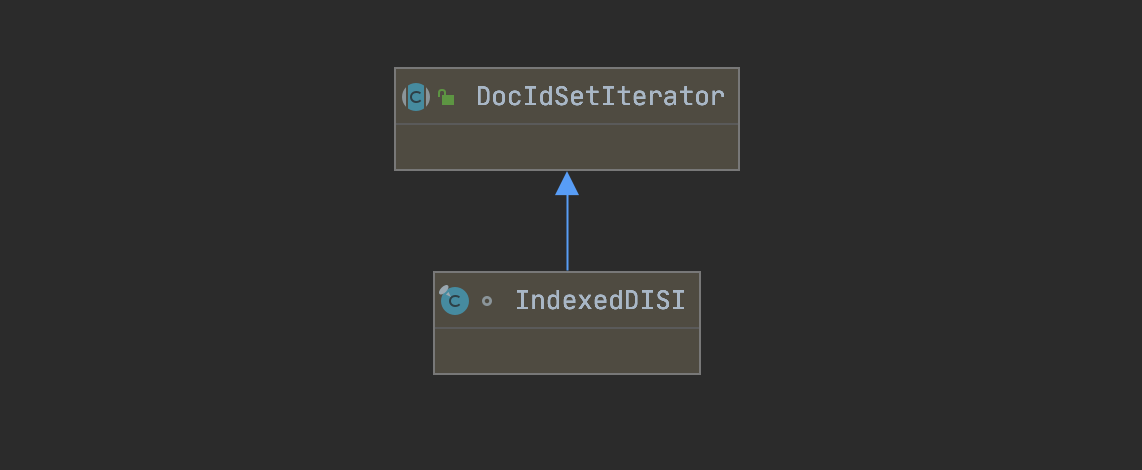Click the divider line inside the DocIdSetIterator node
The width and height of the screenshot is (1142, 470).
click(x=567, y=124)
